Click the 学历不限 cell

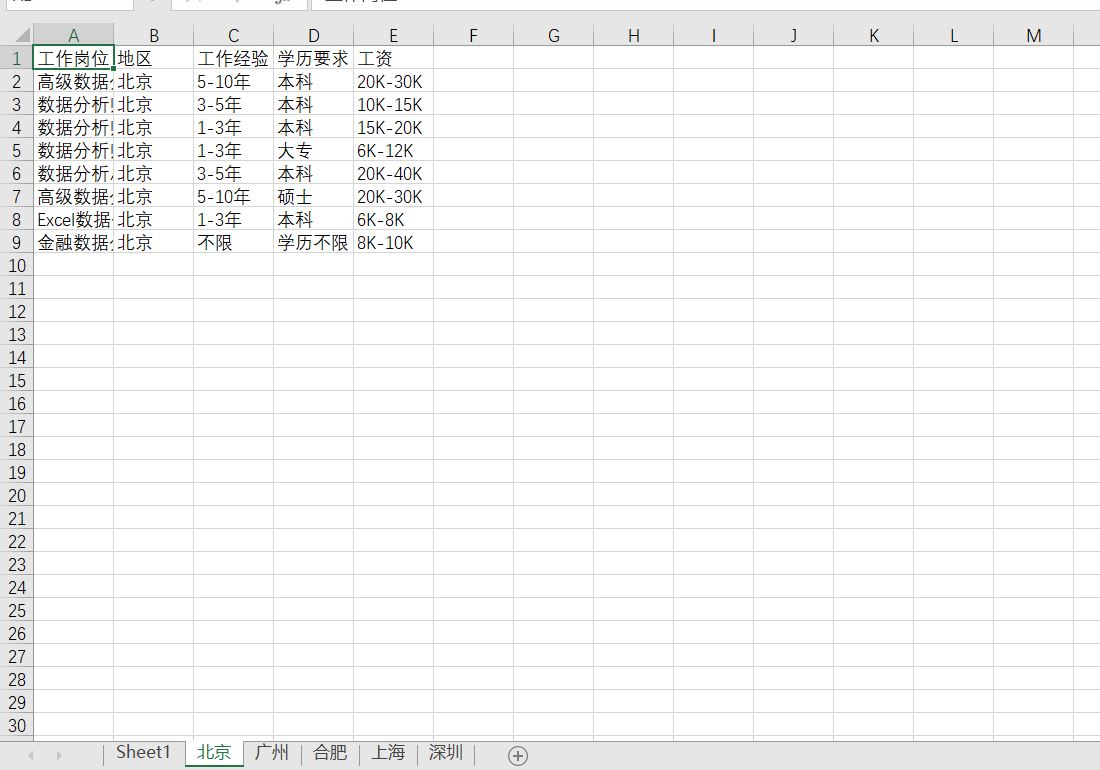click(x=314, y=243)
